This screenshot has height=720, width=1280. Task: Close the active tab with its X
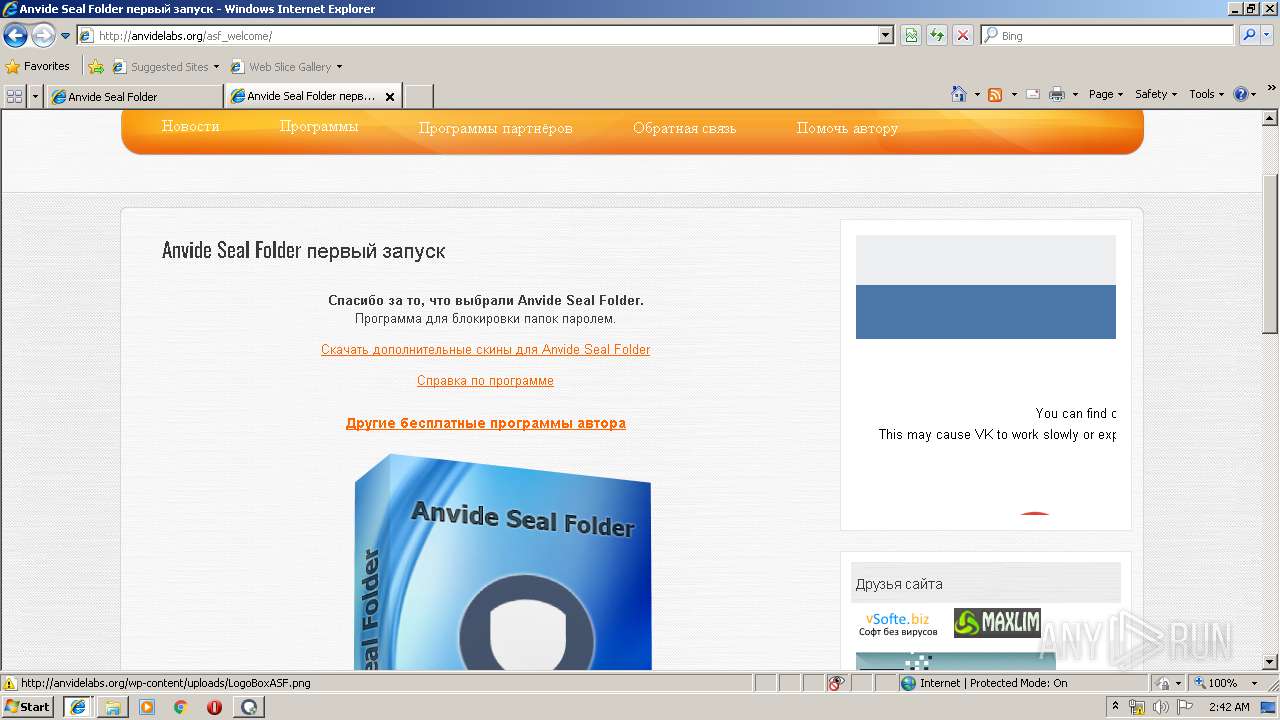[x=390, y=97]
